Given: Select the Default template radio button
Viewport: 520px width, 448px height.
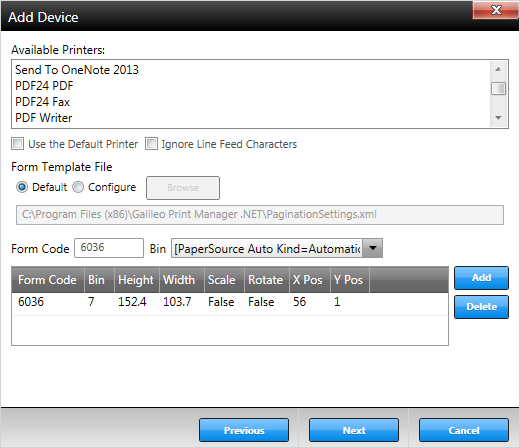Looking at the screenshot, I should [x=22, y=187].
